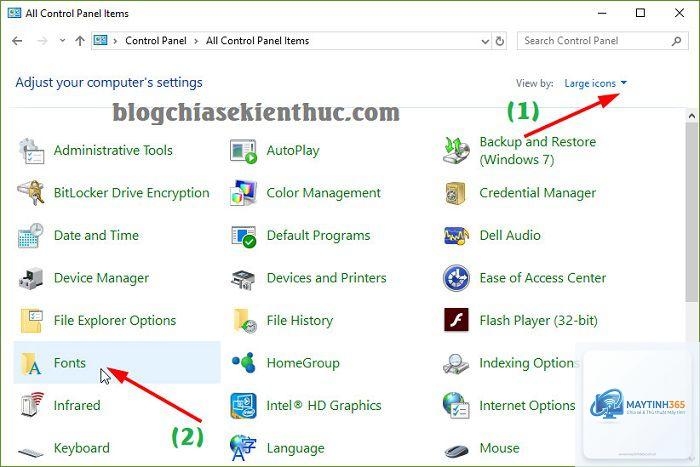The width and height of the screenshot is (700, 467).
Task: Open the Devices and Printers icon
Action: (x=243, y=279)
